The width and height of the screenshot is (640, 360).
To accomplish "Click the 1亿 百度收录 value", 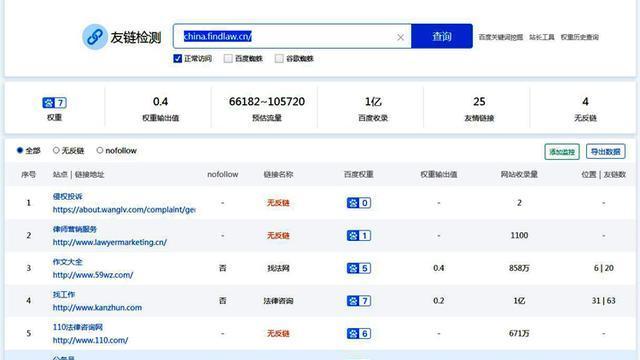I will coord(373,101).
